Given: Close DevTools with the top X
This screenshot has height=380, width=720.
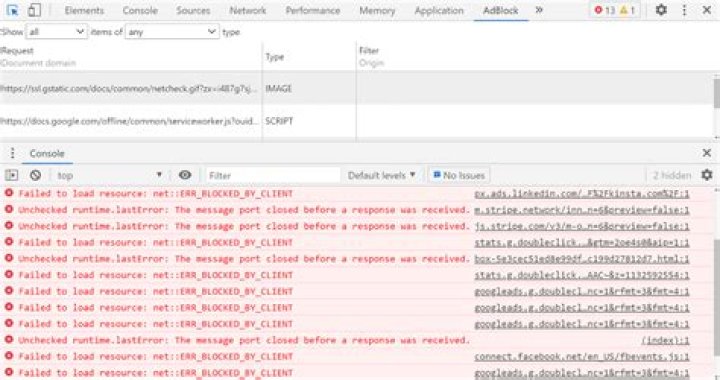Looking at the screenshot, I should click(x=707, y=10).
